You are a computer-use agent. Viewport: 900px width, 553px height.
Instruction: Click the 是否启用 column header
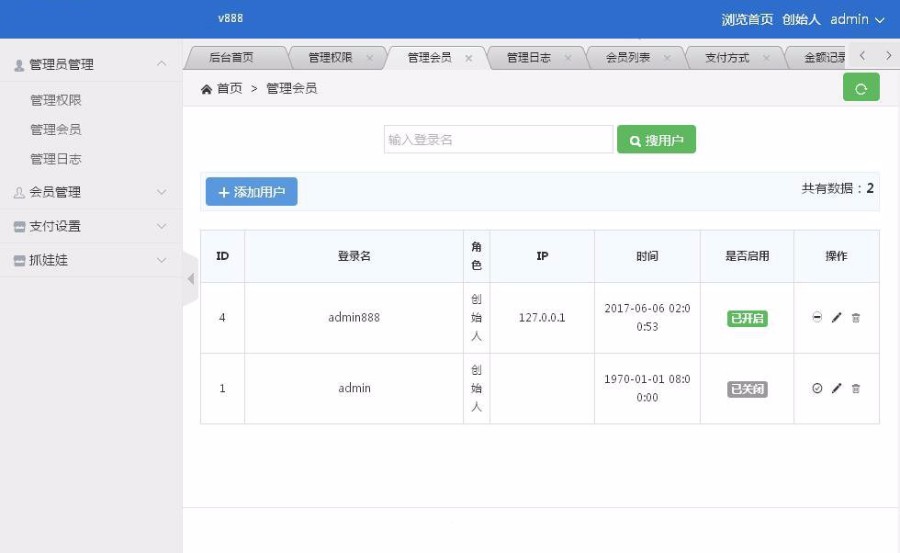(x=747, y=256)
